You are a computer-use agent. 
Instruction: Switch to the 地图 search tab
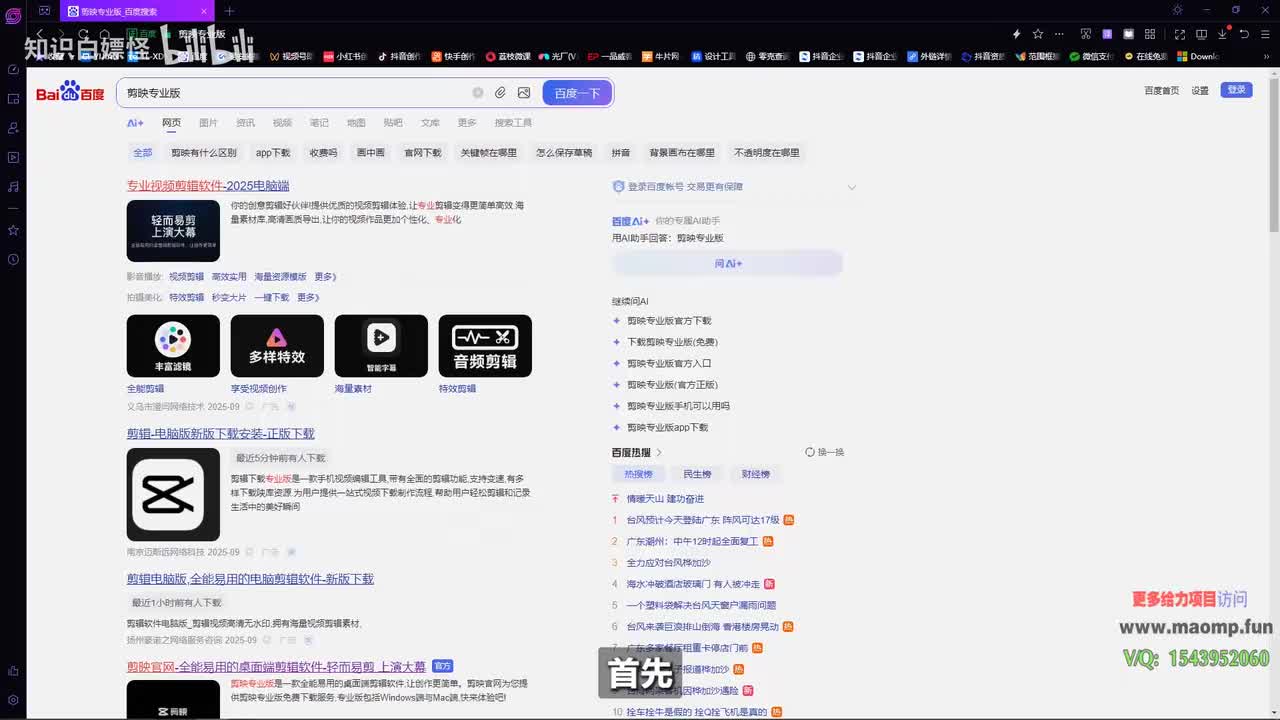click(x=356, y=123)
